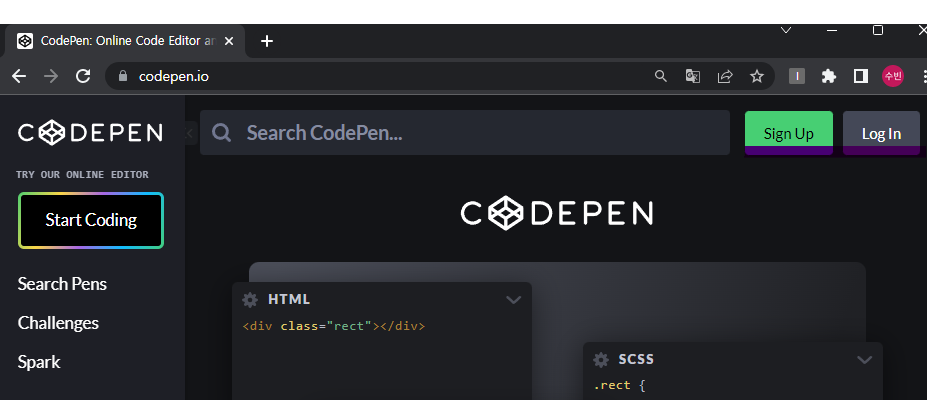
Task: Reload the page with the refresh icon
Action: (x=83, y=76)
